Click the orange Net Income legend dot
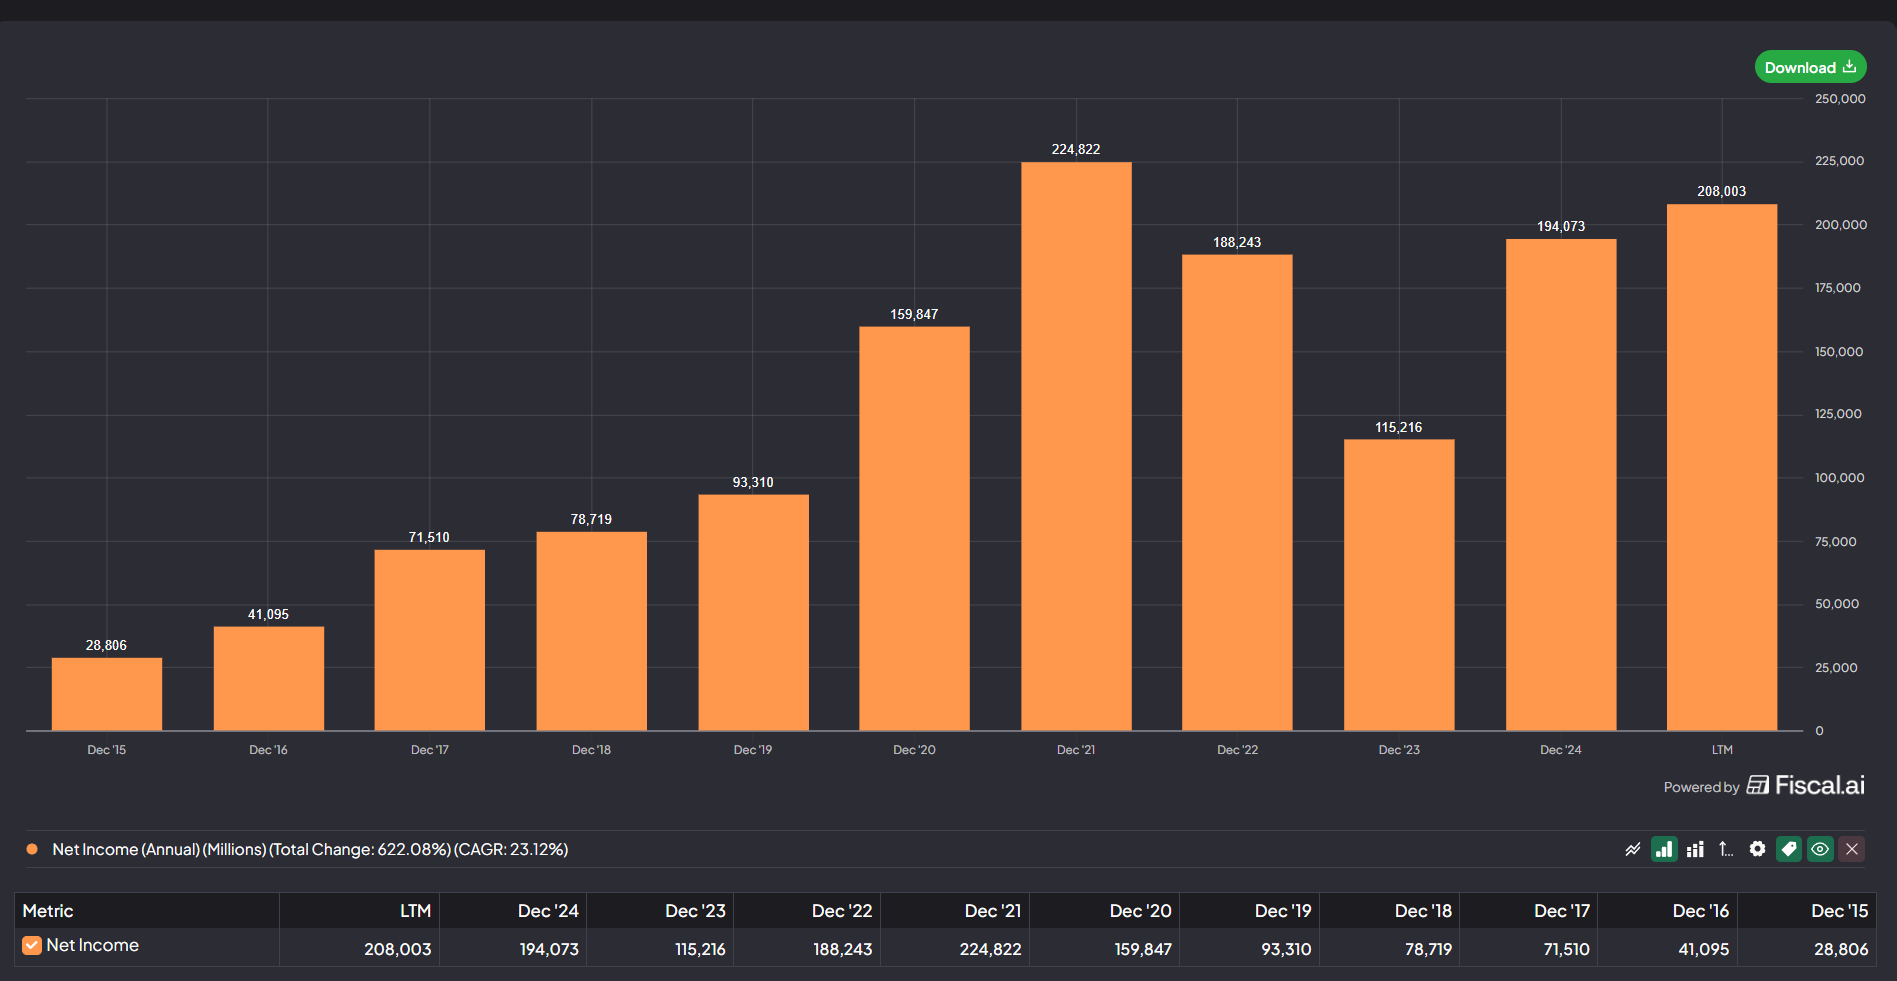This screenshot has width=1897, height=981. 32,849
